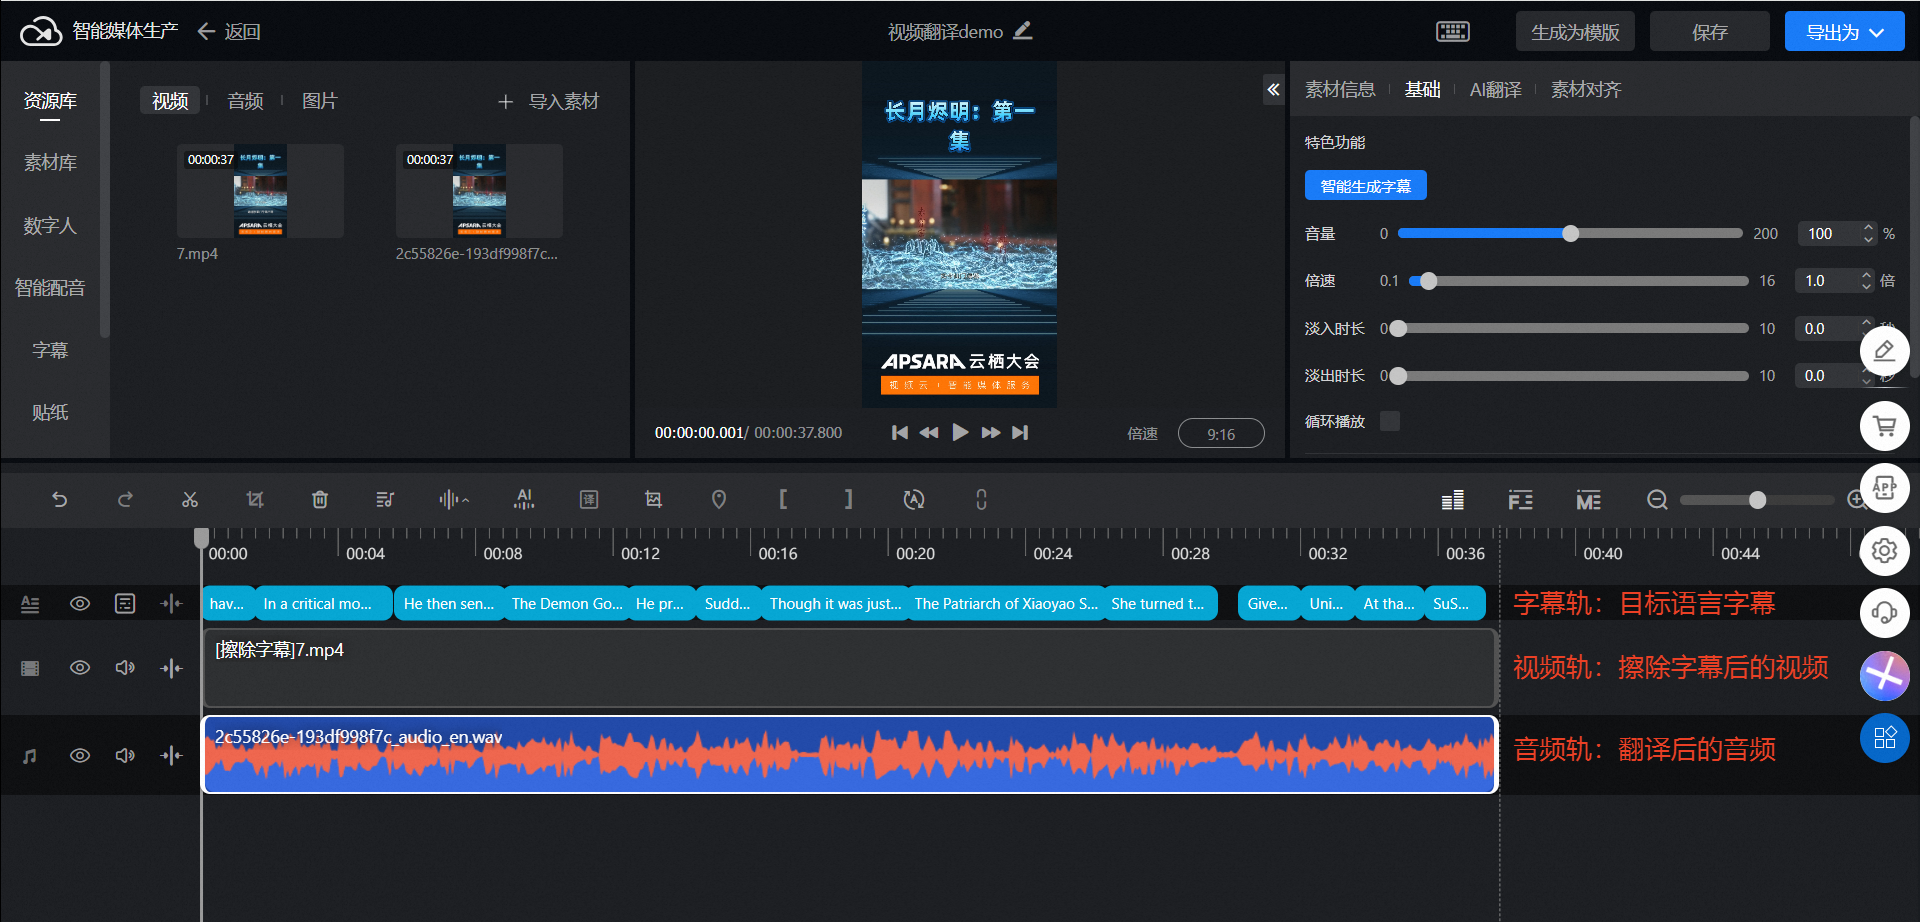This screenshot has width=1920, height=922.
Task: Open subtitle track list editor icon
Action: coord(125,603)
